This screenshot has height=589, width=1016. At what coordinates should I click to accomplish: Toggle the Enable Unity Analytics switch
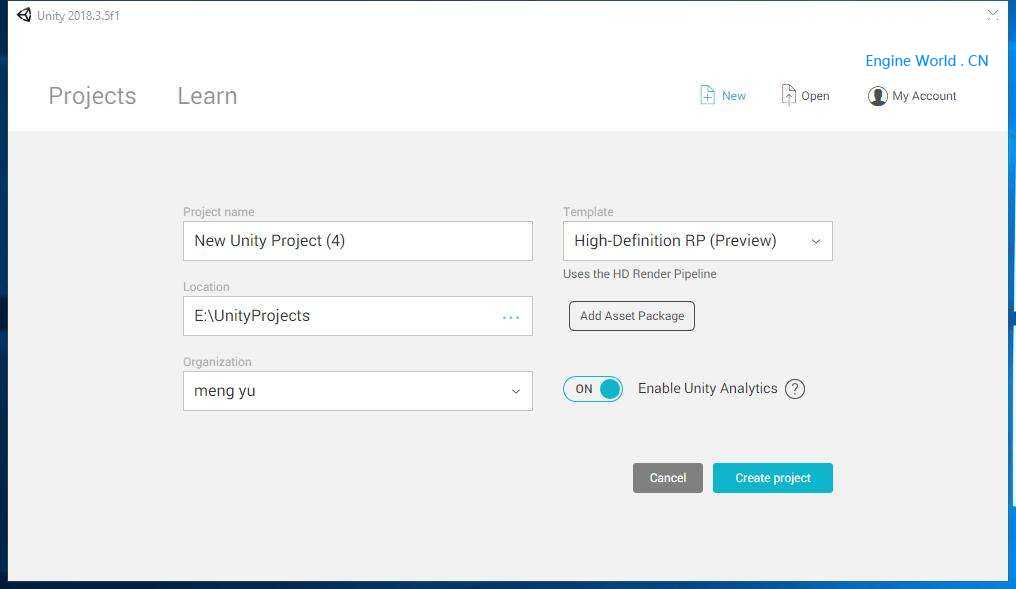point(592,389)
